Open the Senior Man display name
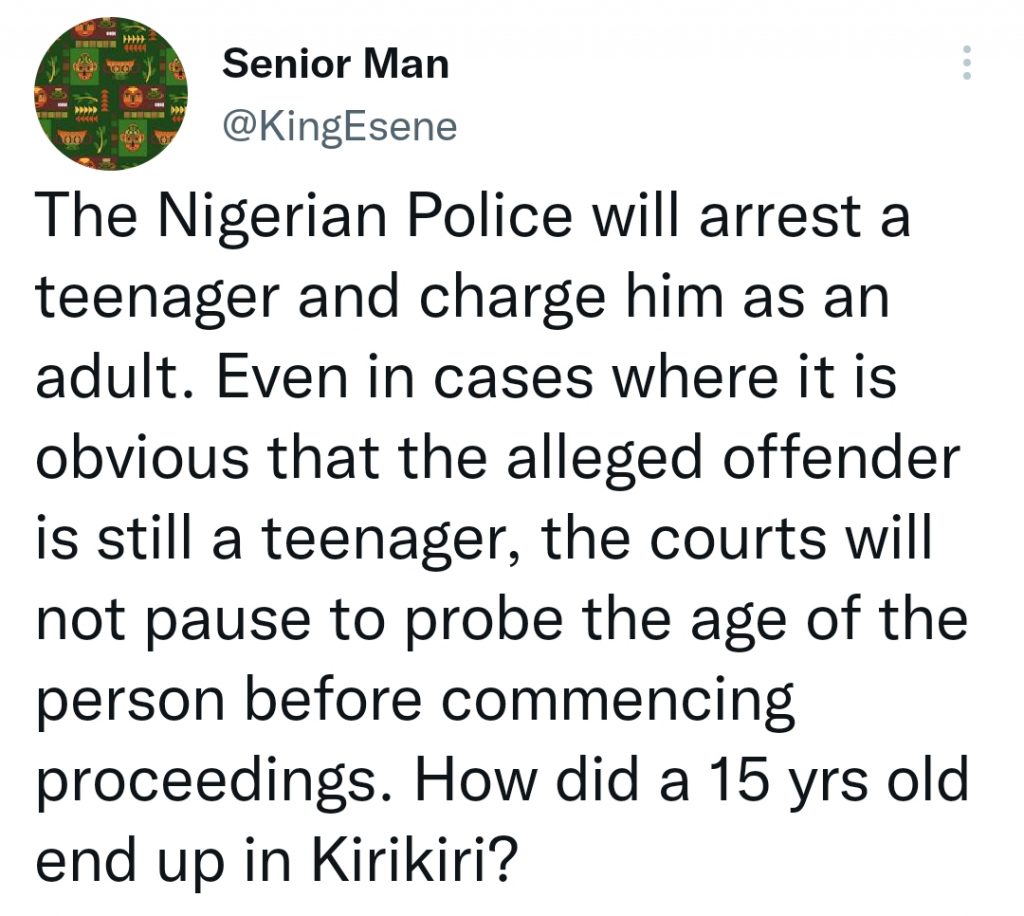The height and width of the screenshot is (916, 1024). (x=336, y=64)
